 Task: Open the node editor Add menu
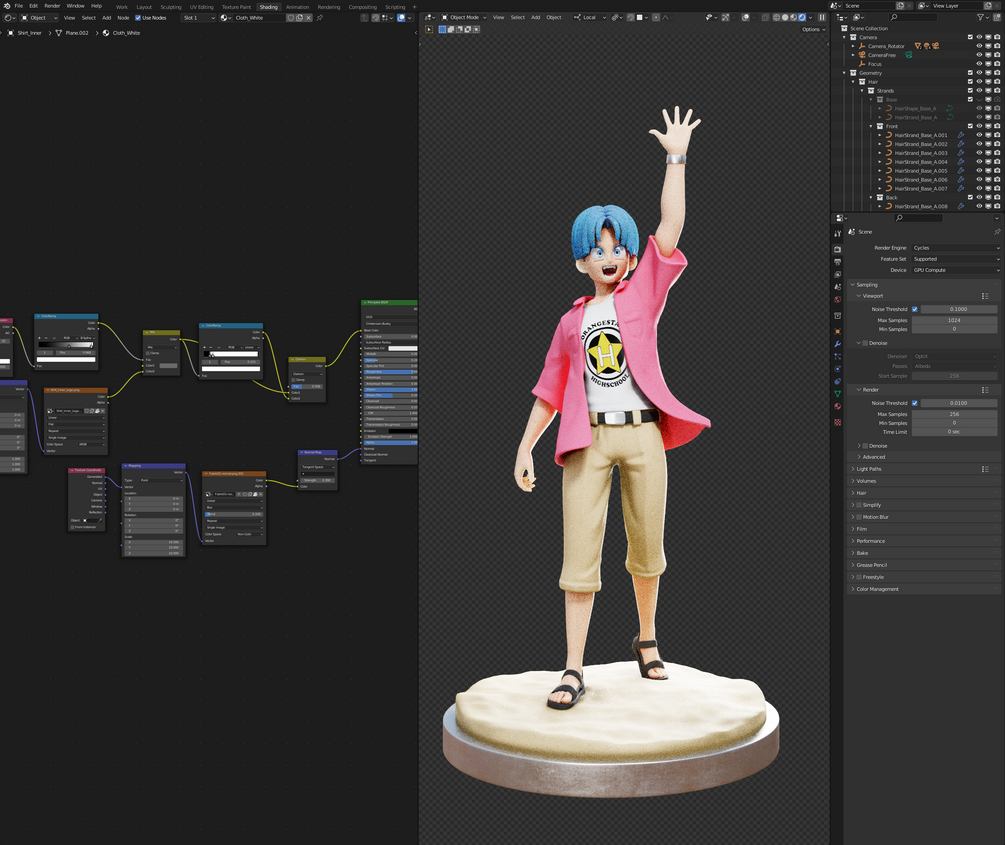(106, 18)
